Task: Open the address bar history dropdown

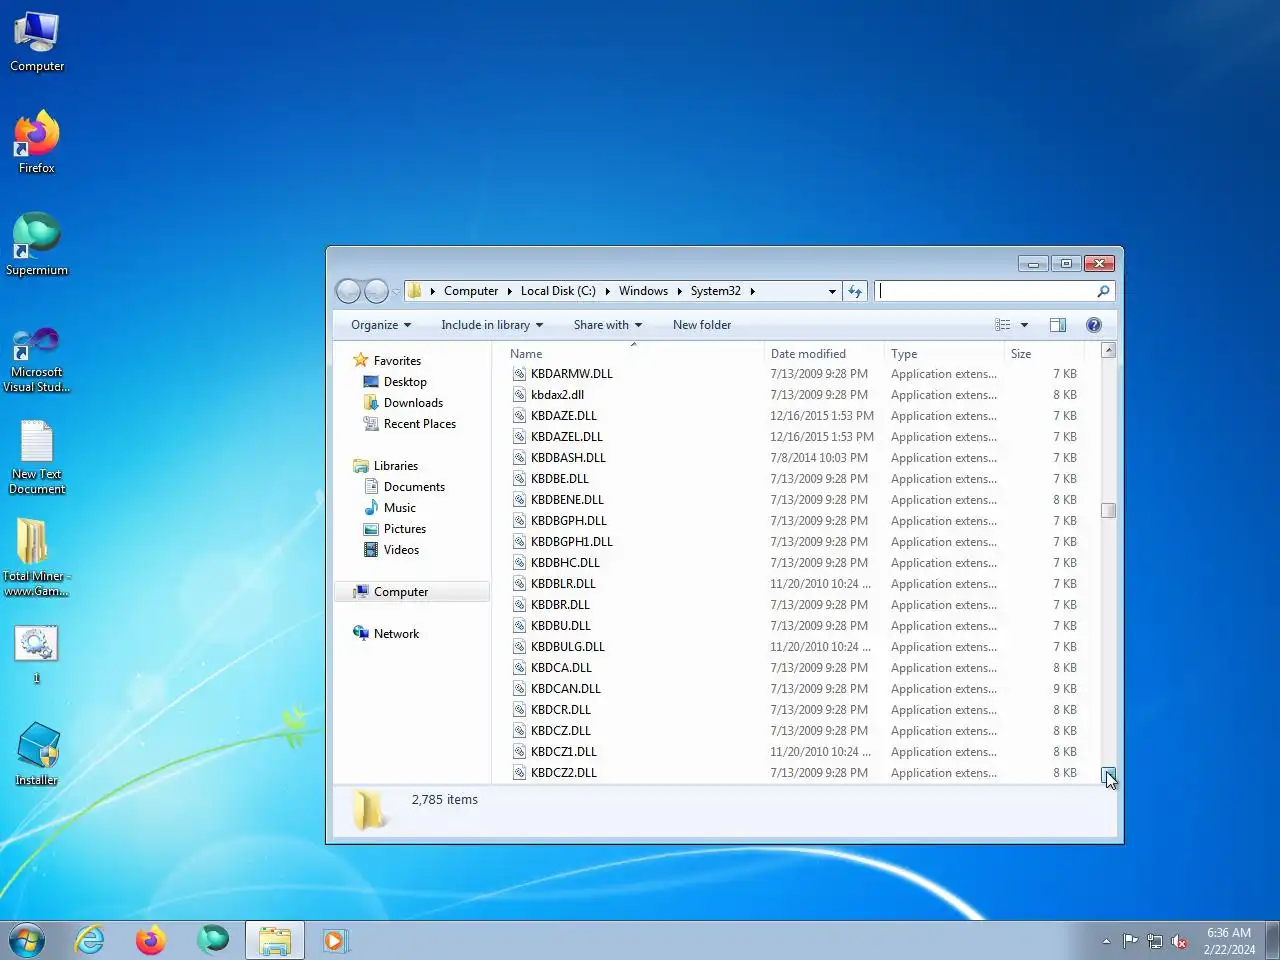Action: (832, 291)
